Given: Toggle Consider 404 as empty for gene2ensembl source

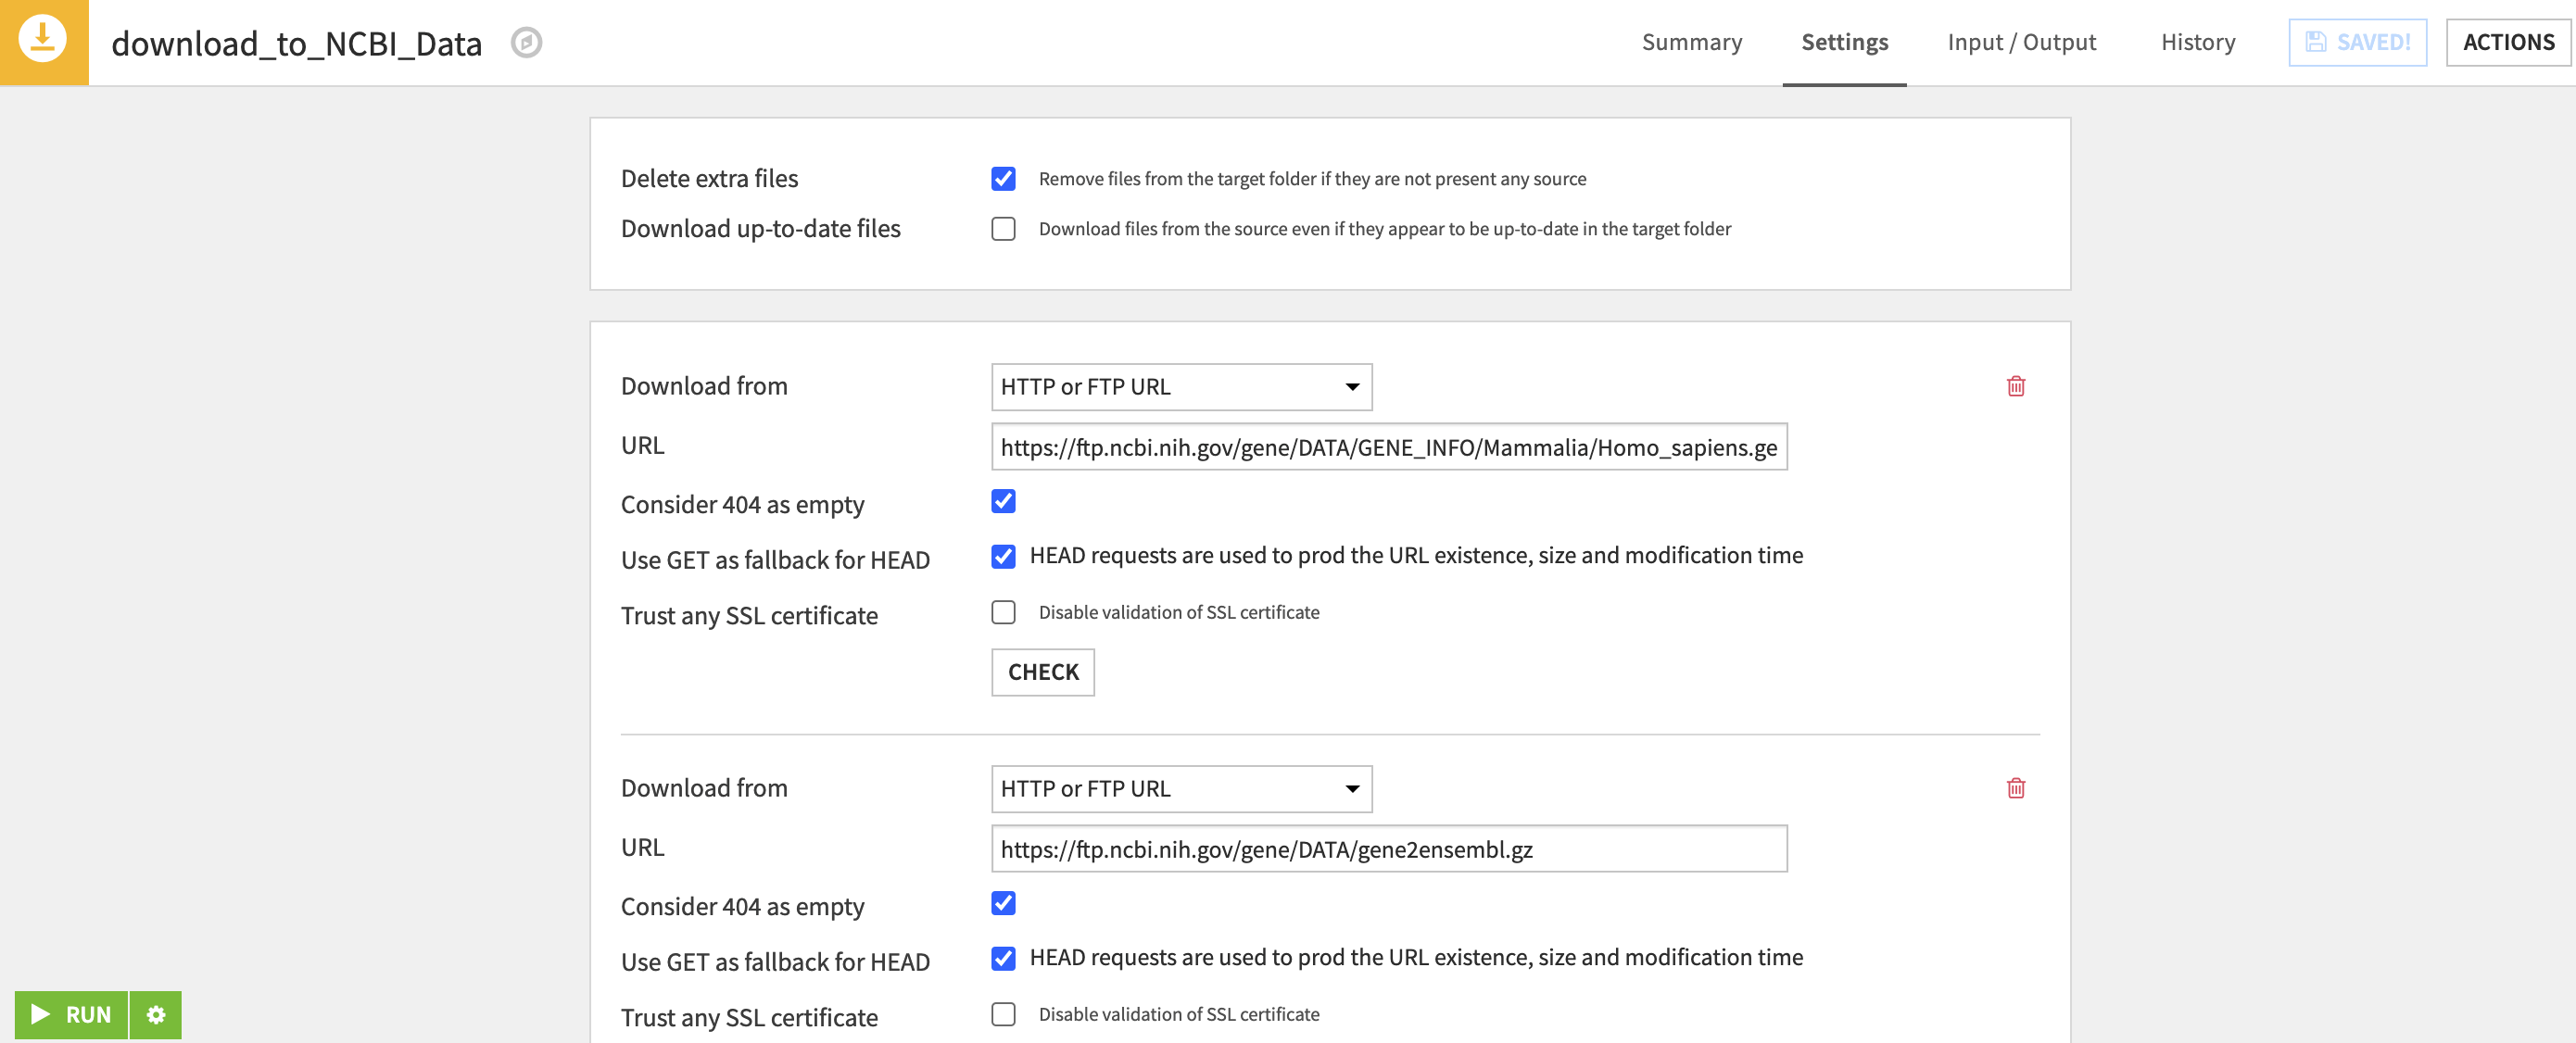Looking at the screenshot, I should click(x=1003, y=903).
